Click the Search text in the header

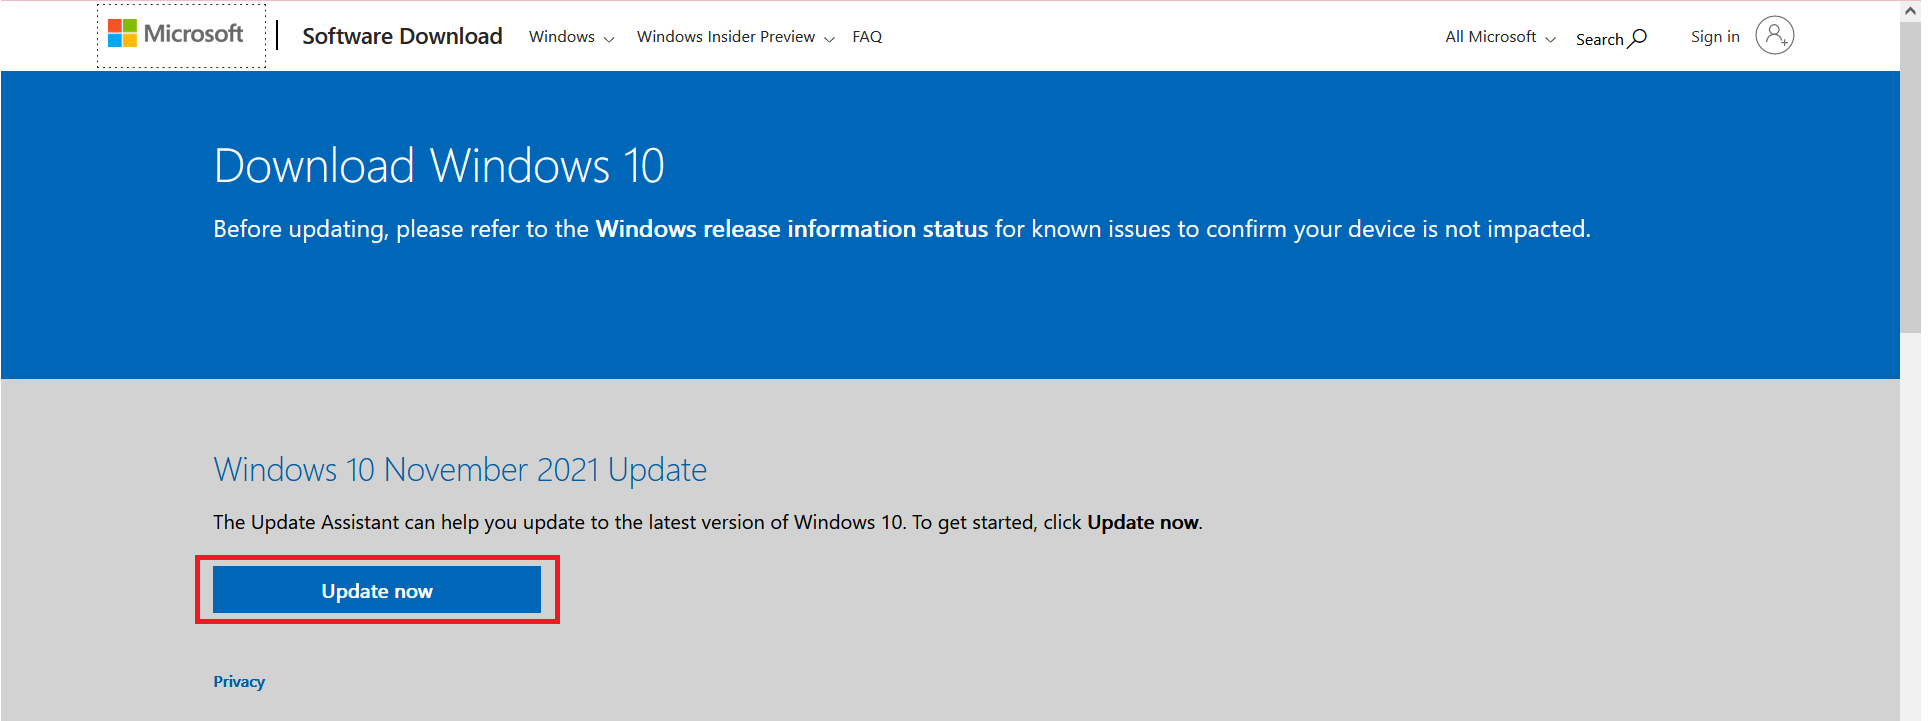pos(1599,39)
